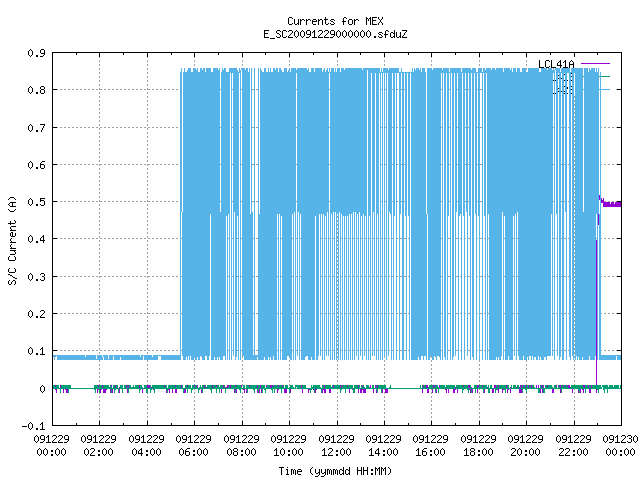Viewport: 640px width, 480px height.
Task: Click the x-axis tick label '02:00'
Action: click(x=98, y=452)
